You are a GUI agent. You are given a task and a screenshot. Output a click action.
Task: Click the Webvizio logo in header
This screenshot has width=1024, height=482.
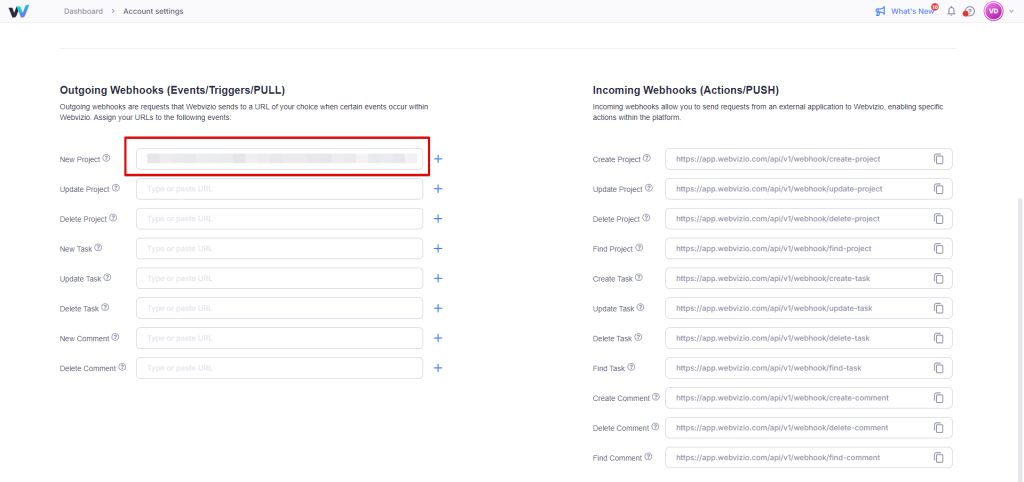pyautogui.click(x=19, y=11)
